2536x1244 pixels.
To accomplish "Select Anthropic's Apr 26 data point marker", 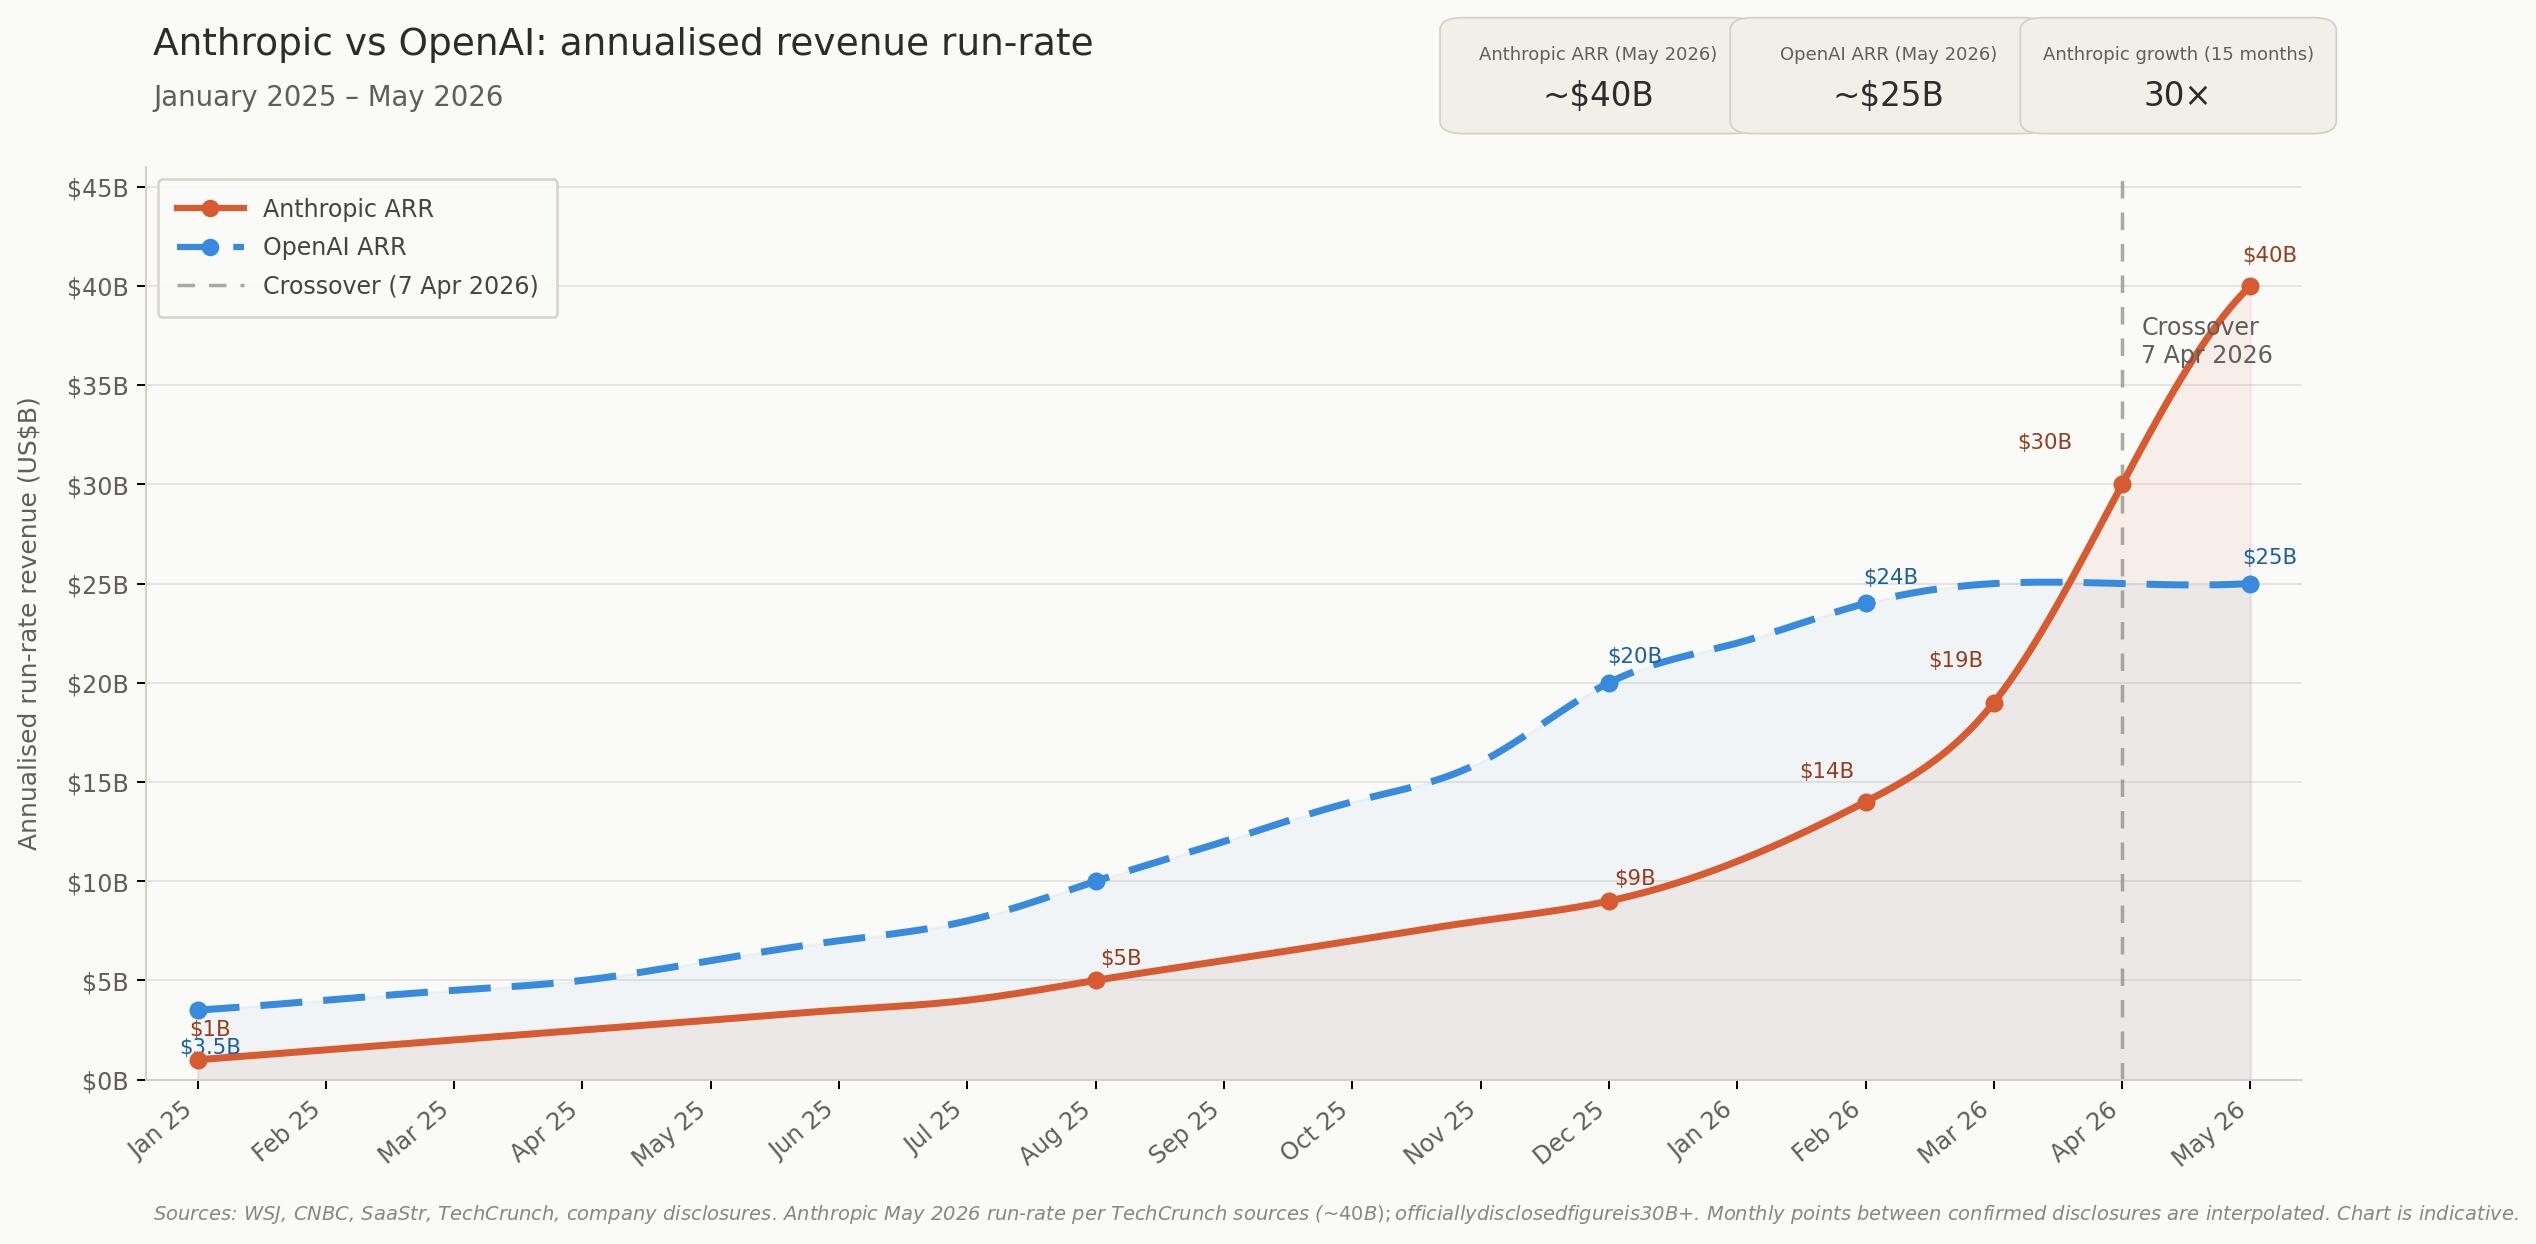I will pos(2122,484).
